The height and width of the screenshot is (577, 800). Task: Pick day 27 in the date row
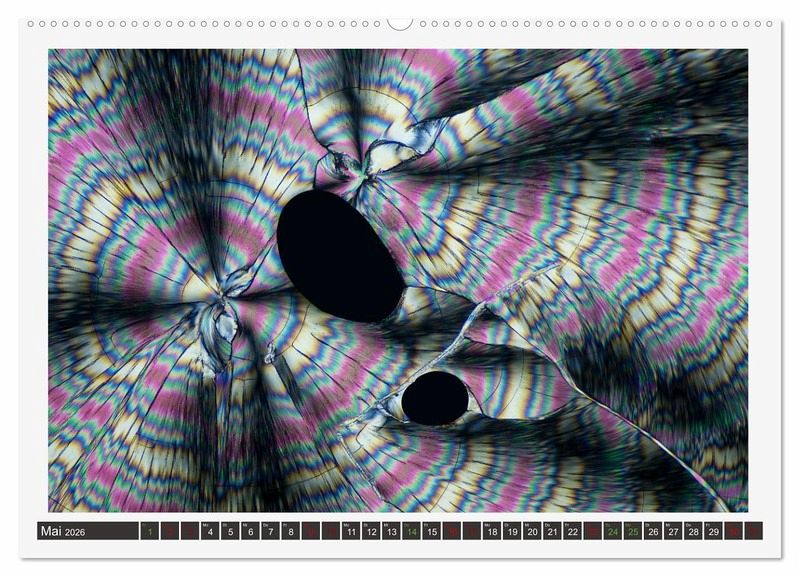[673, 531]
